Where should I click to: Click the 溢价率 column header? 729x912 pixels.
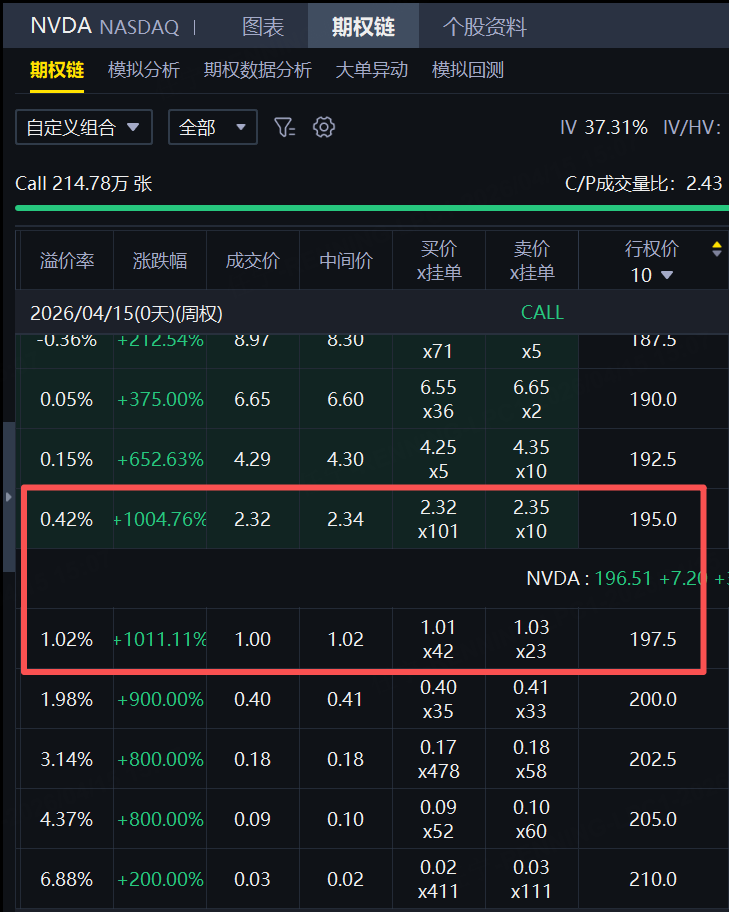click(67, 261)
